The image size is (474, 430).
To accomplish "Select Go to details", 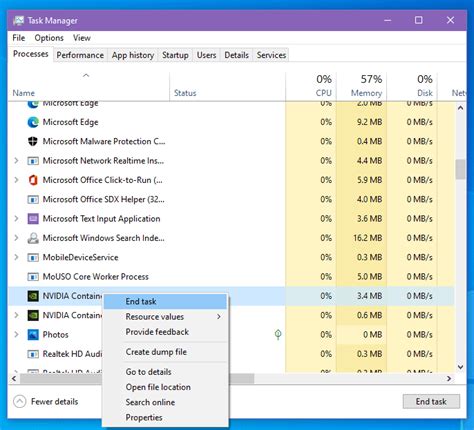I will point(165,372).
